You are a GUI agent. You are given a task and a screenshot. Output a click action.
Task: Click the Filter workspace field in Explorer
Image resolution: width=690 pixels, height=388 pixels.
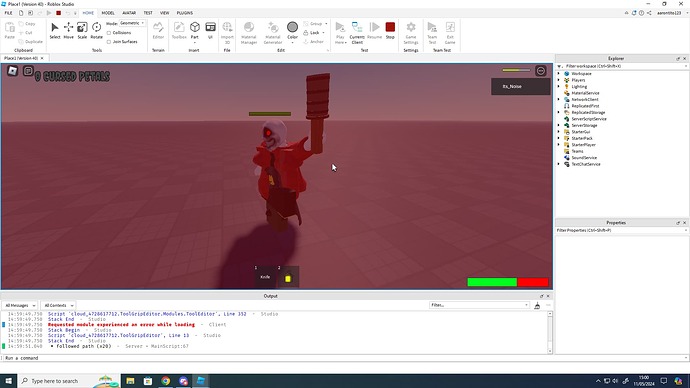click(623, 66)
